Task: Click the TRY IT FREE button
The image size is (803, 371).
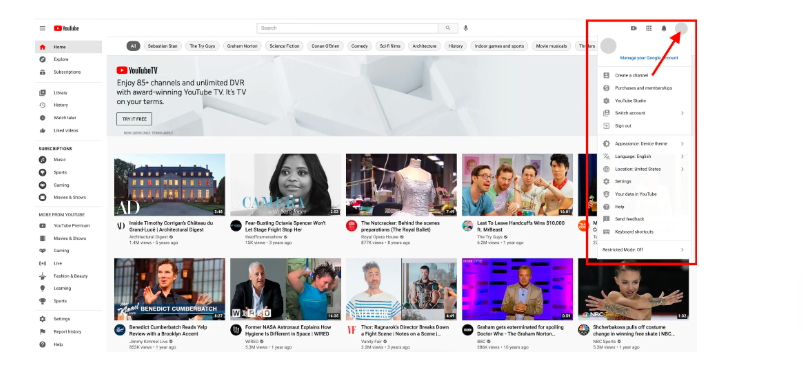Action: (x=134, y=119)
